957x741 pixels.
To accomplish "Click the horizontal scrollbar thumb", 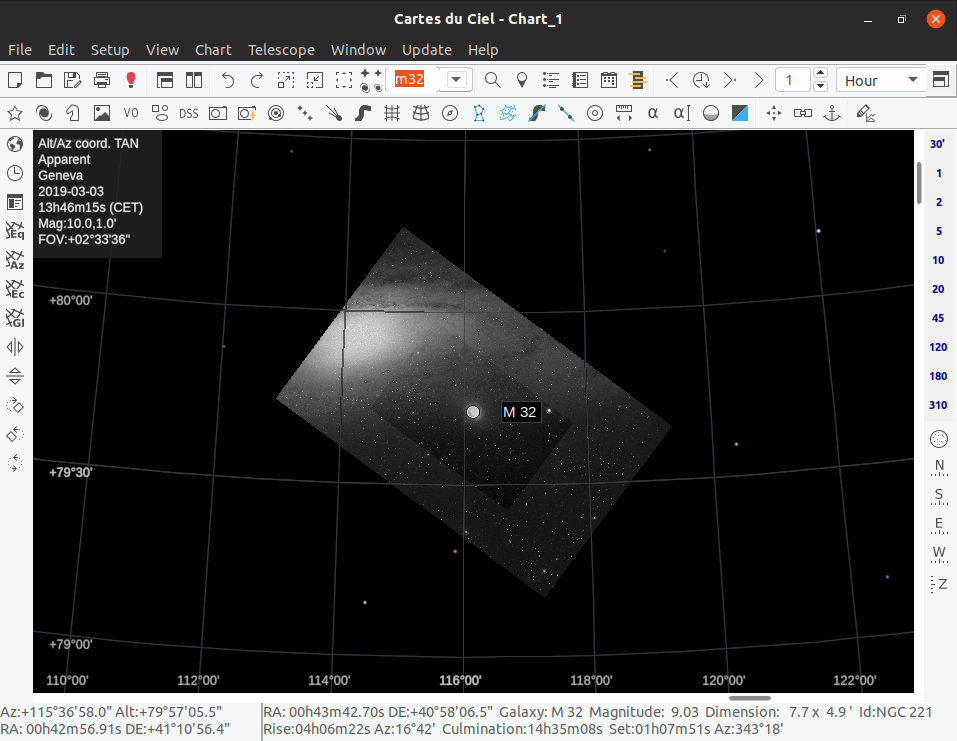I will (x=749, y=698).
